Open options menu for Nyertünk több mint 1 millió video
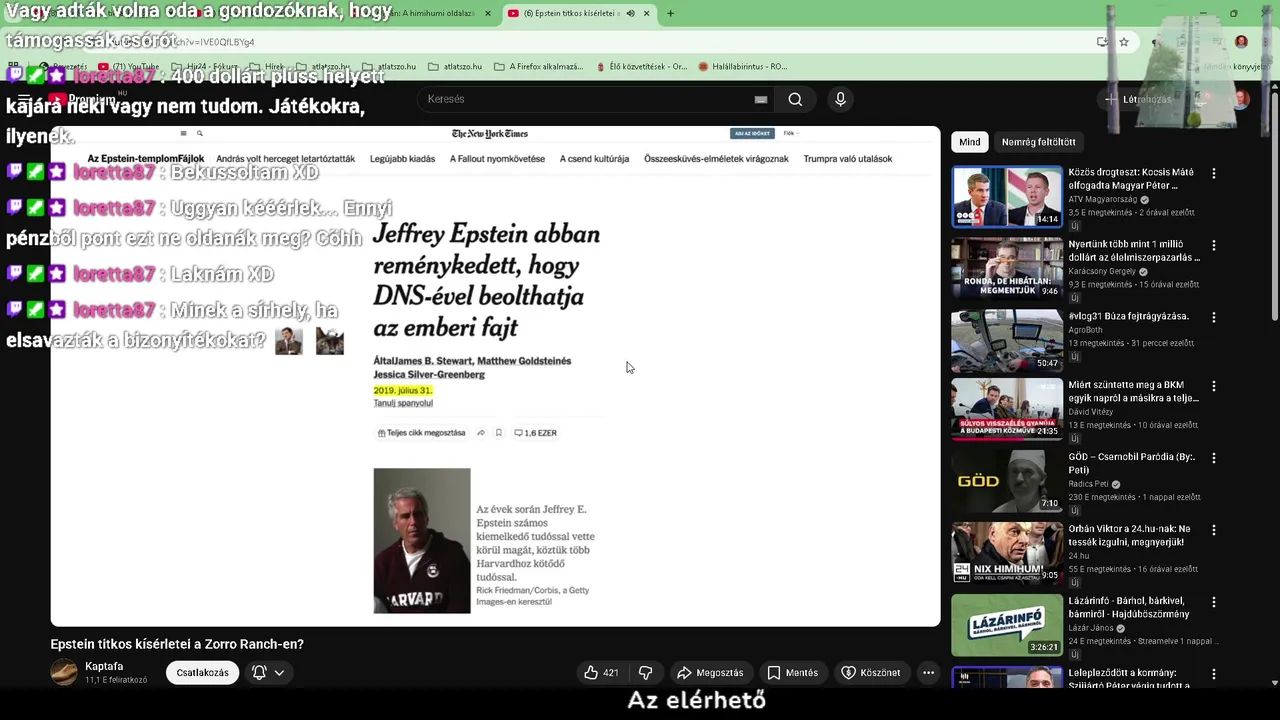 (x=1214, y=245)
